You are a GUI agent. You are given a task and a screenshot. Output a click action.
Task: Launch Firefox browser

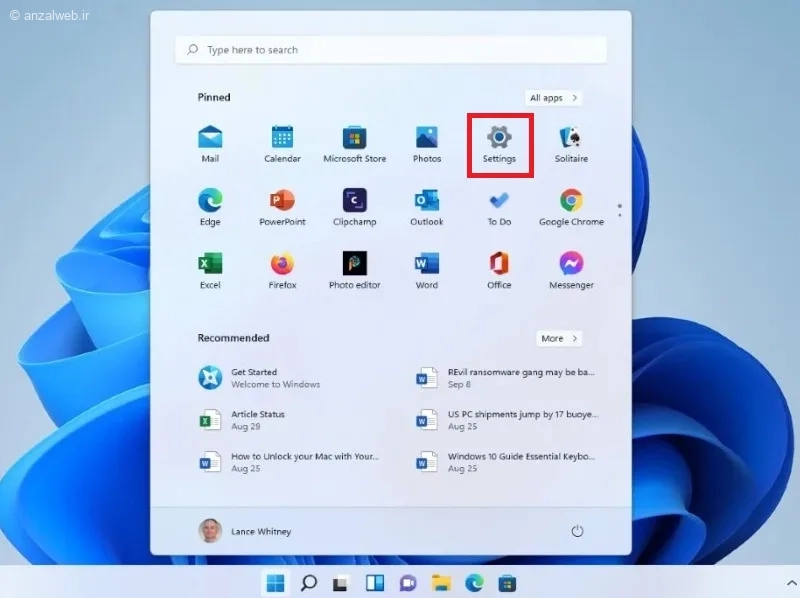[282, 270]
